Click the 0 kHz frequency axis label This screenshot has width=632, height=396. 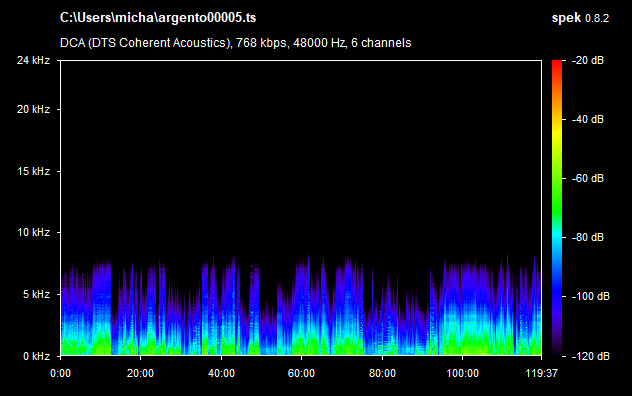[36, 356]
